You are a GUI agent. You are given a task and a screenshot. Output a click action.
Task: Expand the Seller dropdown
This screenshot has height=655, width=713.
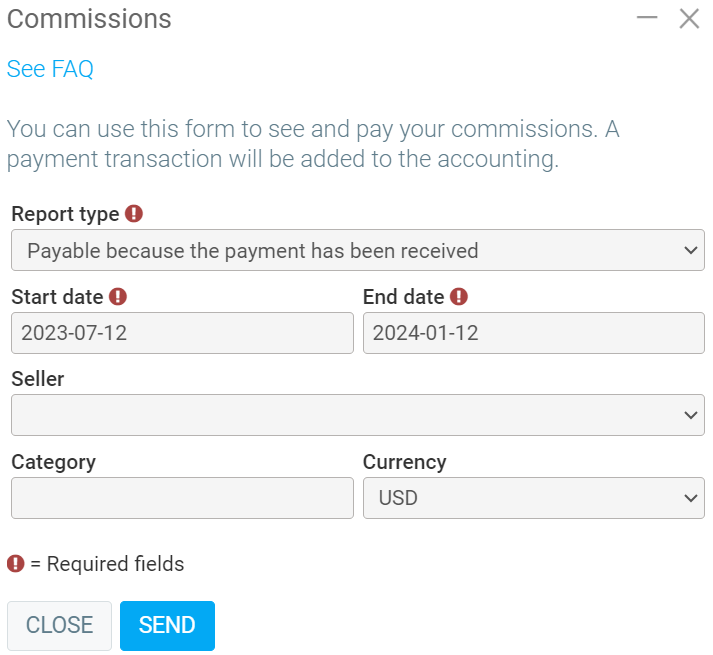(x=357, y=415)
